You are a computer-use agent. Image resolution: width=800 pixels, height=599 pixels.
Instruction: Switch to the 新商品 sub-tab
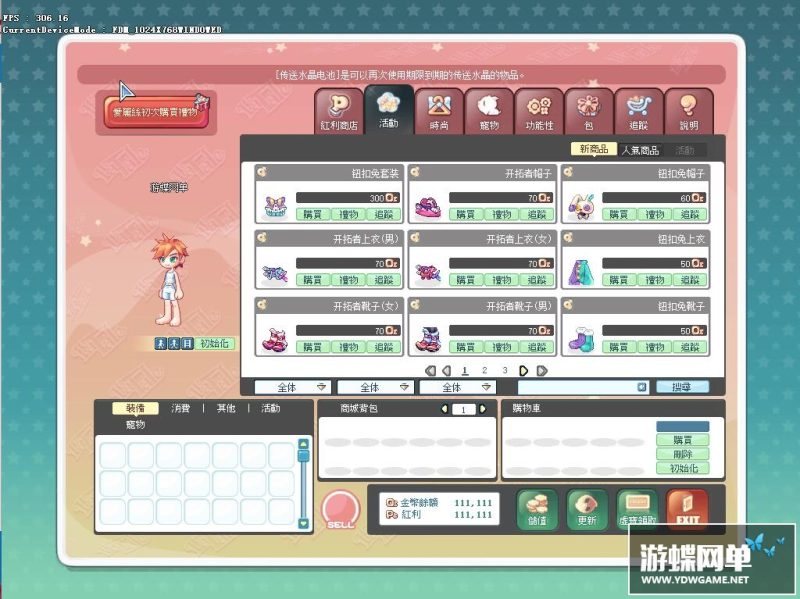point(593,149)
